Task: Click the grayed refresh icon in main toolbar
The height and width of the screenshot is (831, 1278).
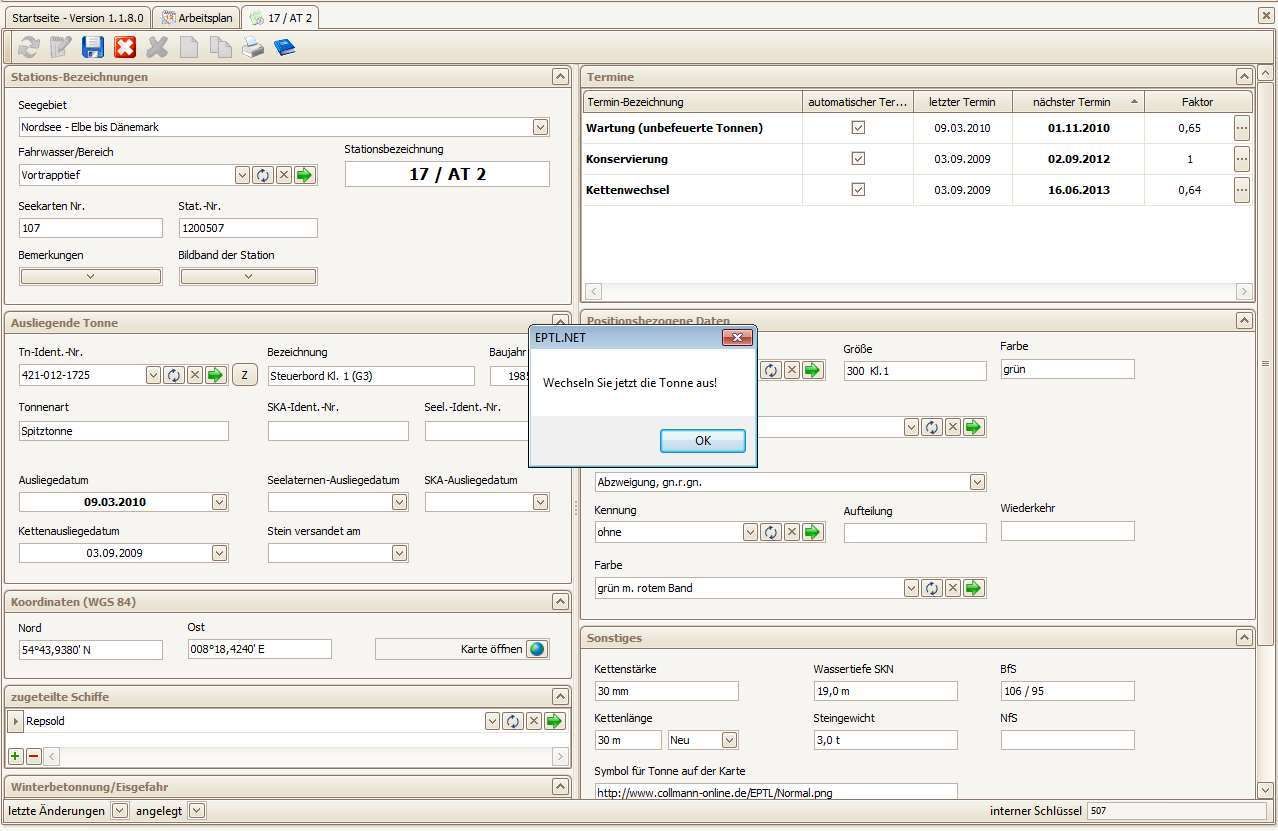Action: (29, 47)
